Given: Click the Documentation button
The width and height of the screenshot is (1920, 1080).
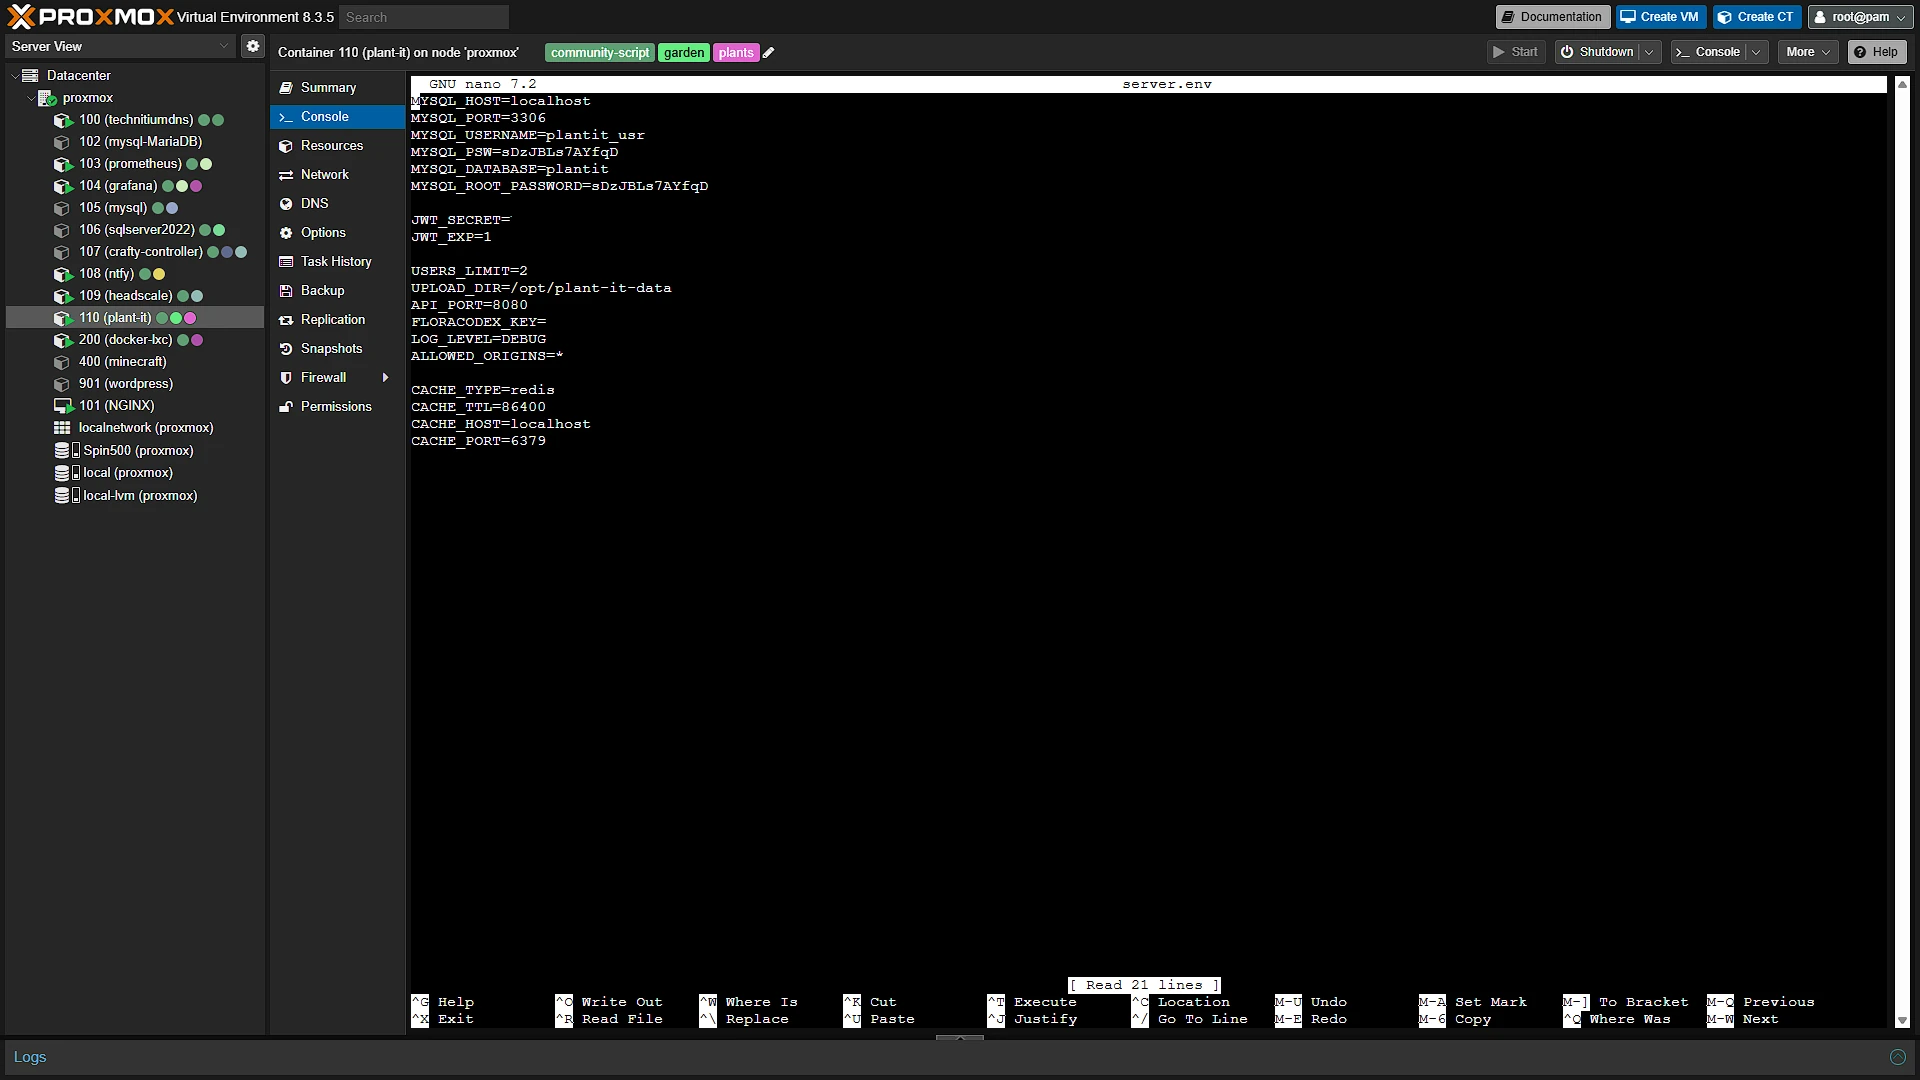Looking at the screenshot, I should [1552, 17].
